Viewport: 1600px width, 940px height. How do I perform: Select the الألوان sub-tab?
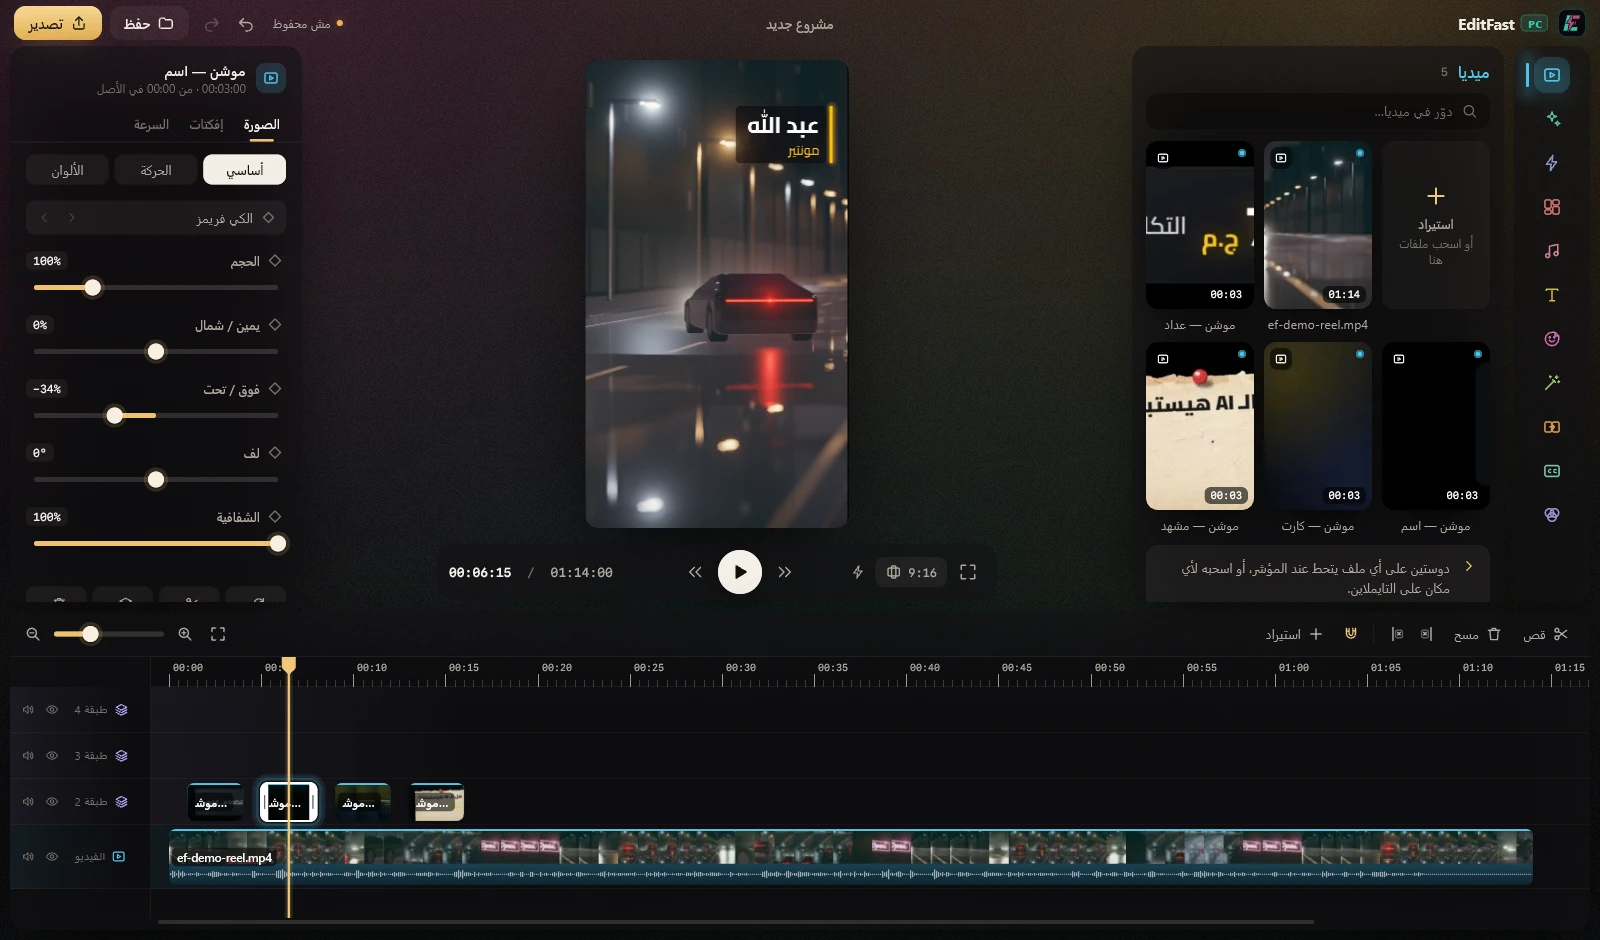(67, 170)
